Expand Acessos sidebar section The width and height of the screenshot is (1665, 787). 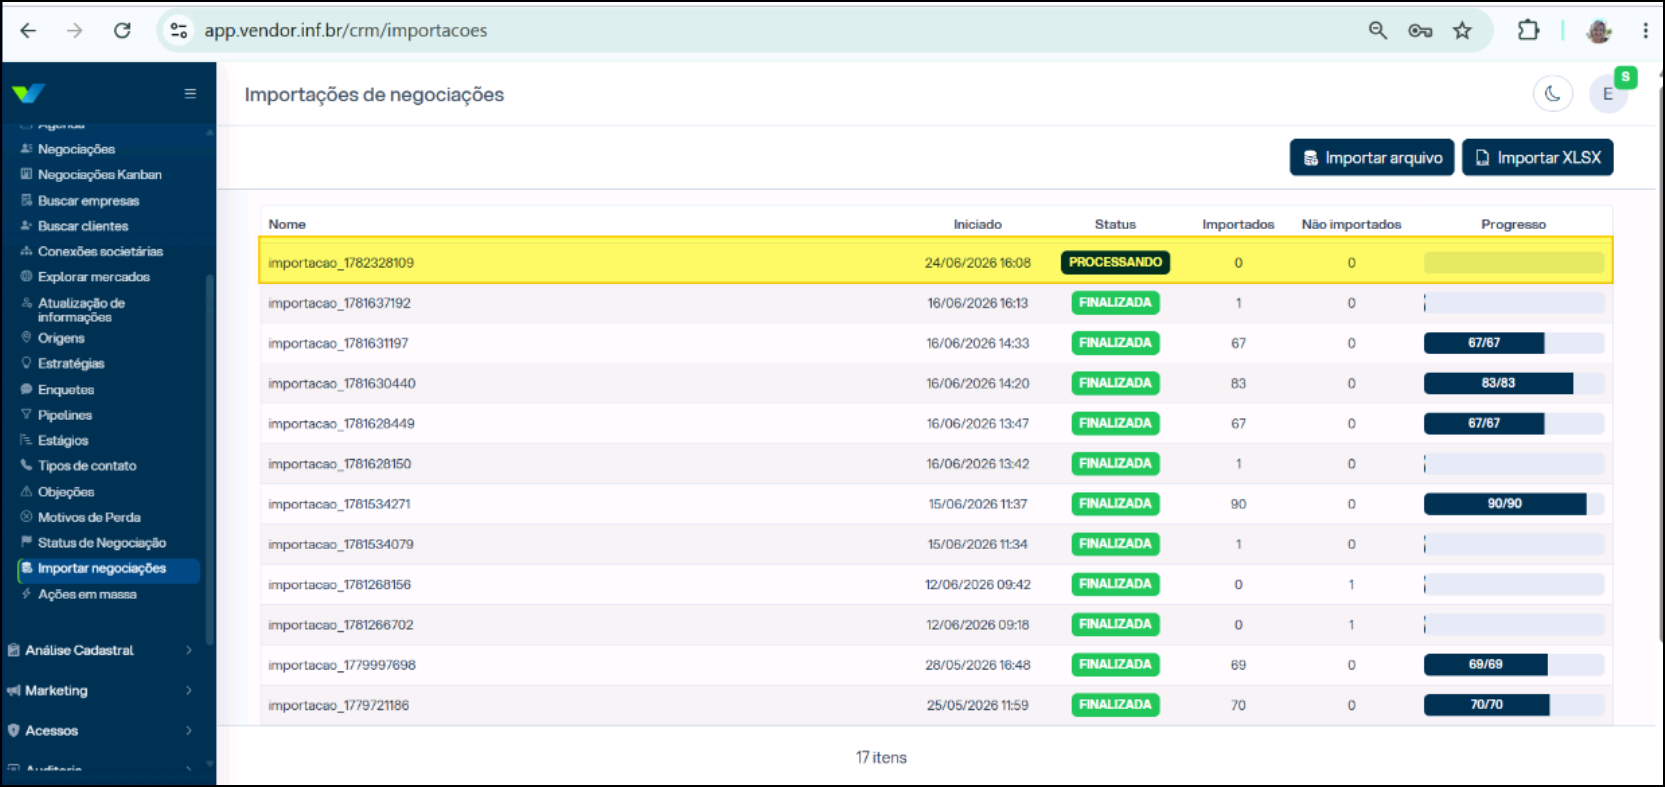point(100,730)
